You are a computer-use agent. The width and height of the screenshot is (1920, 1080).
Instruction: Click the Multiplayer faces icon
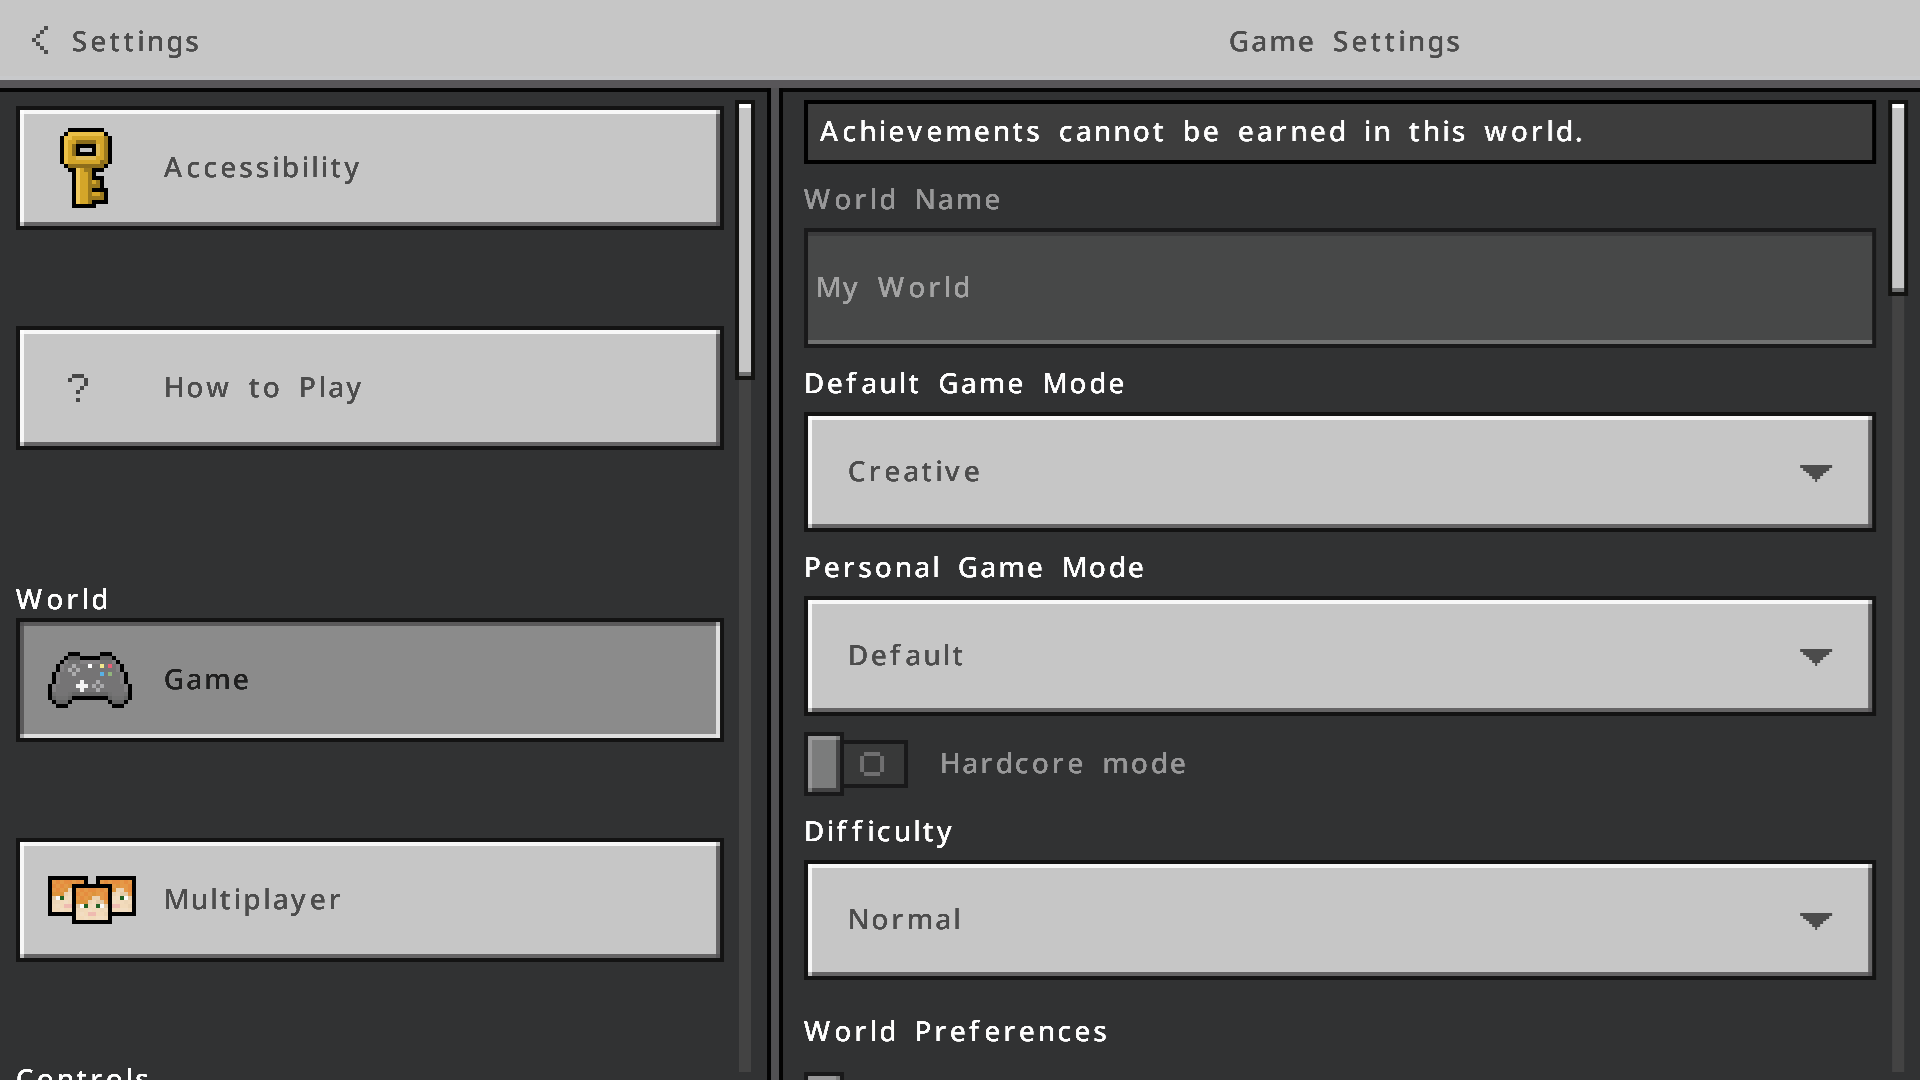pos(92,899)
